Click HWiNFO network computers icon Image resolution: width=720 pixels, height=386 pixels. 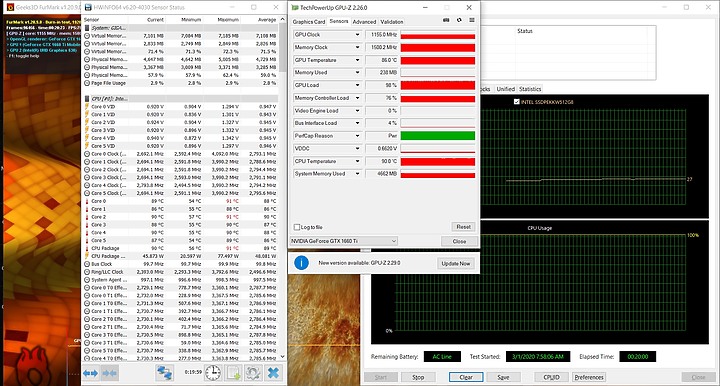(x=164, y=373)
